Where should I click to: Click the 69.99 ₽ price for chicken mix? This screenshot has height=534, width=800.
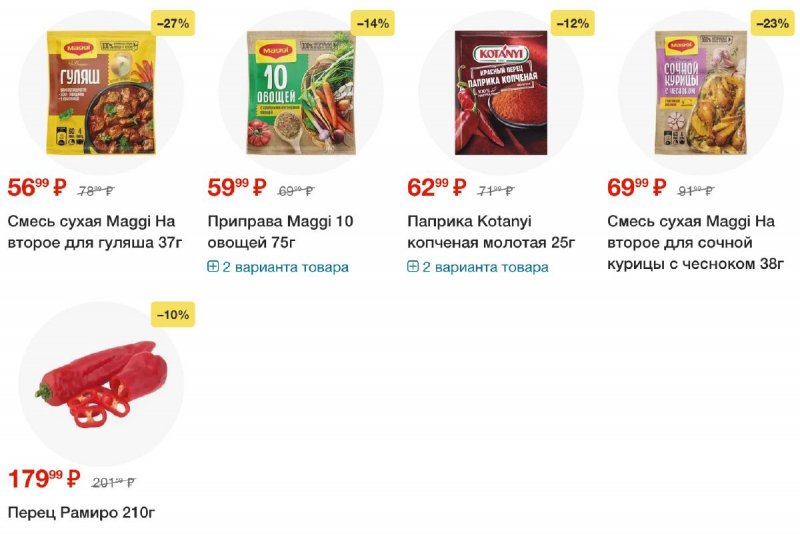pyautogui.click(x=637, y=187)
